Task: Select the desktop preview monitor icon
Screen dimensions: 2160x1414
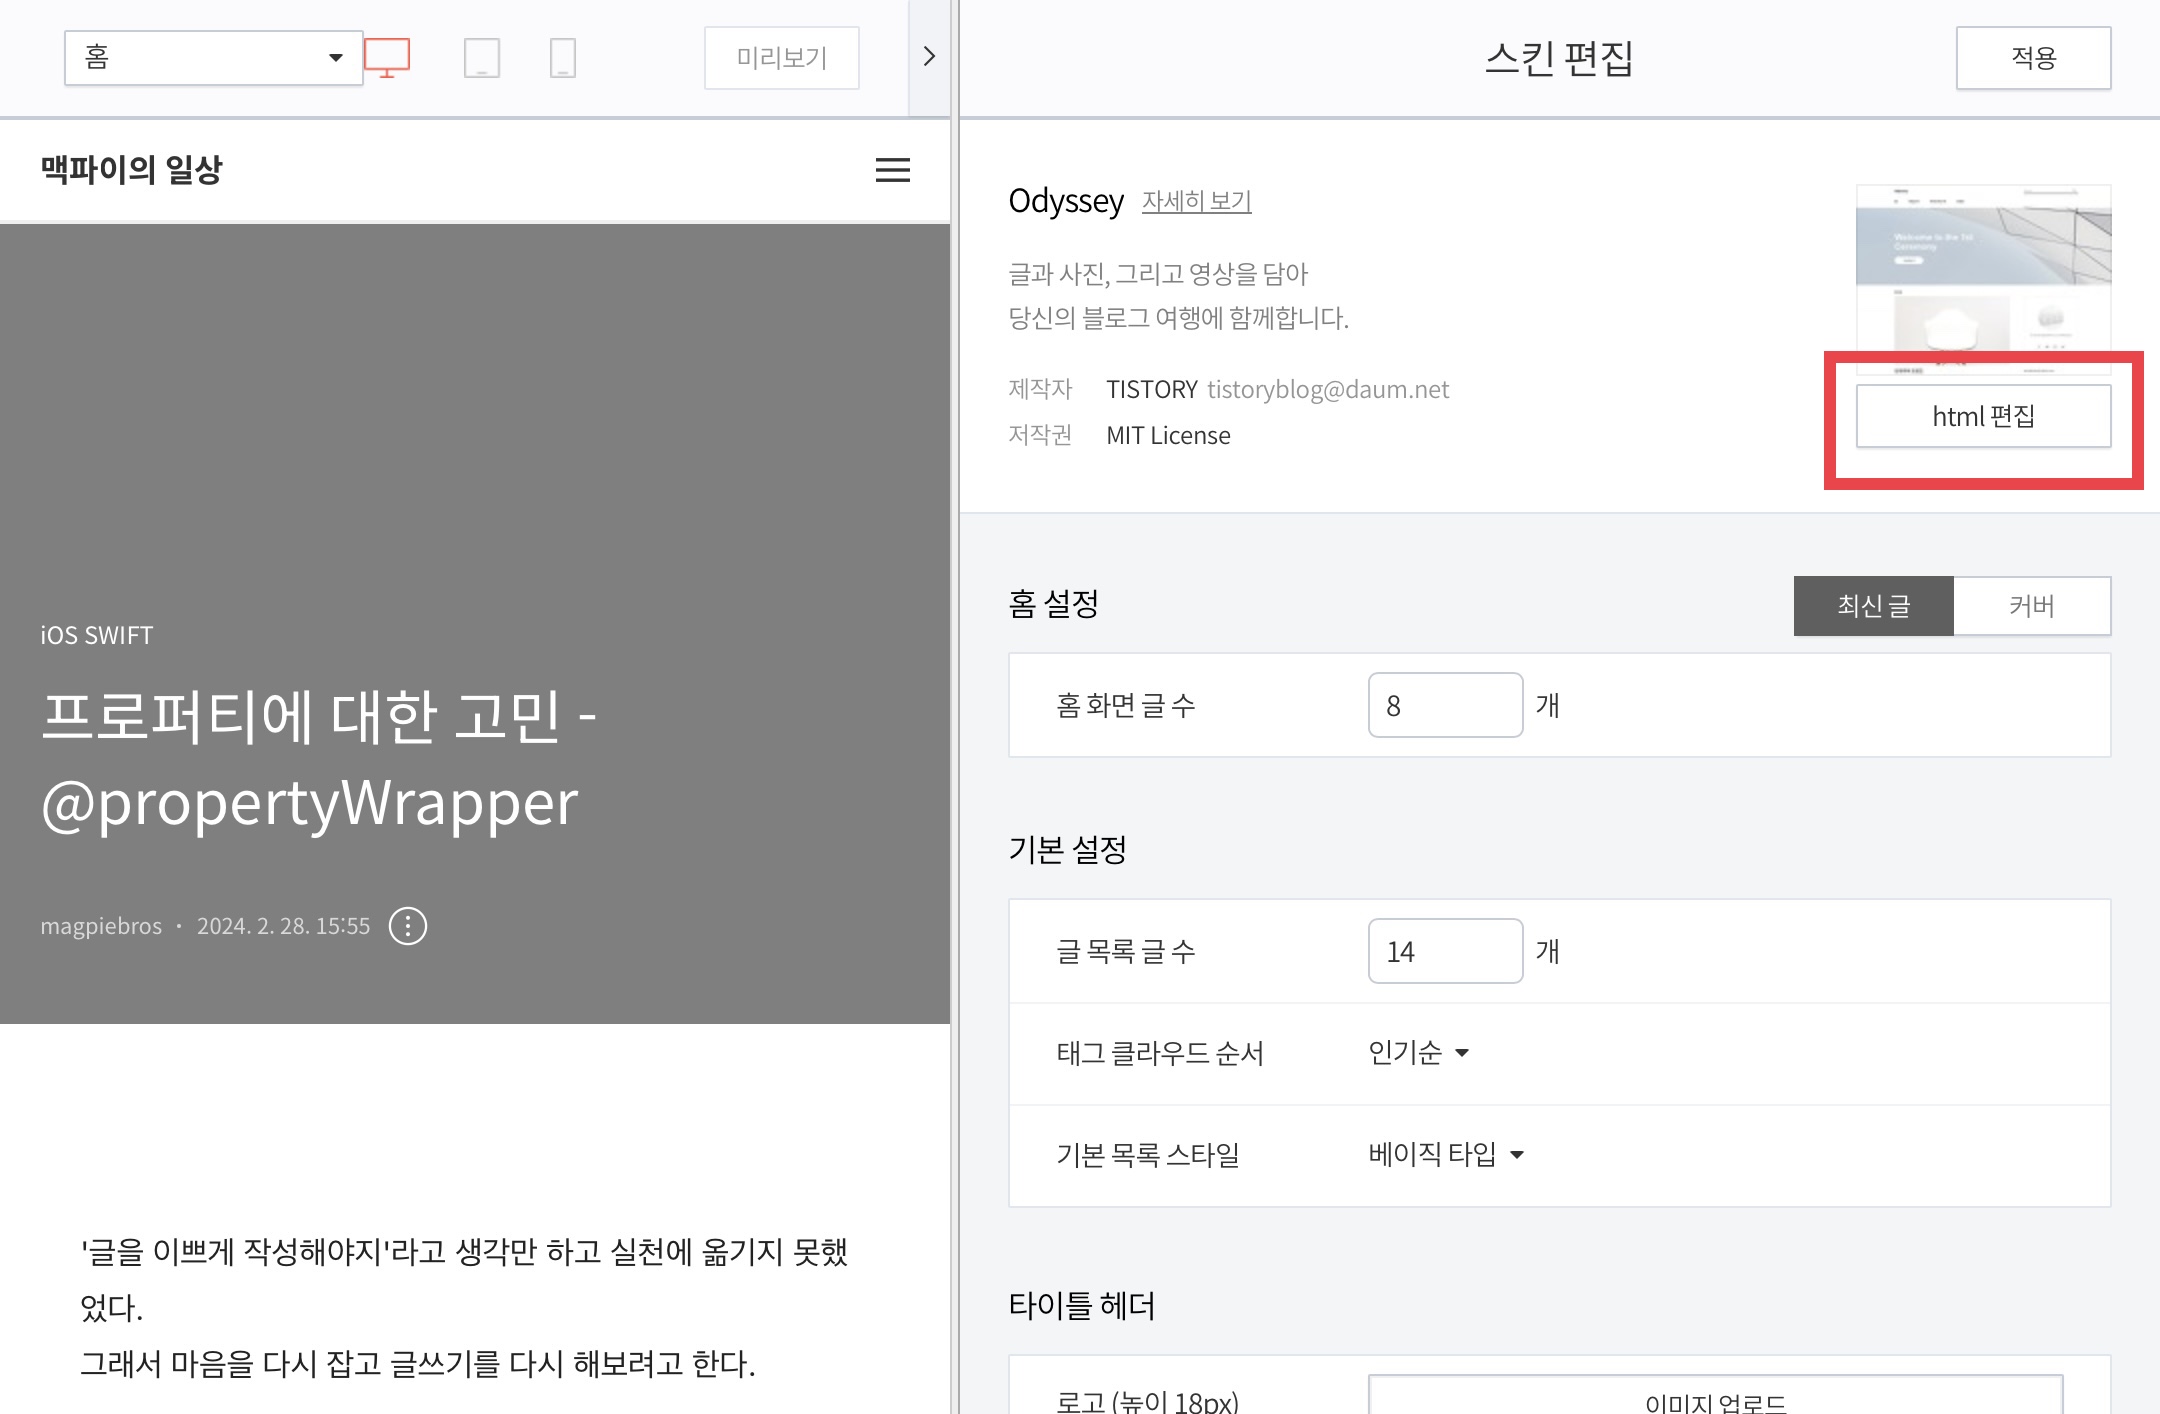Action: (387, 58)
